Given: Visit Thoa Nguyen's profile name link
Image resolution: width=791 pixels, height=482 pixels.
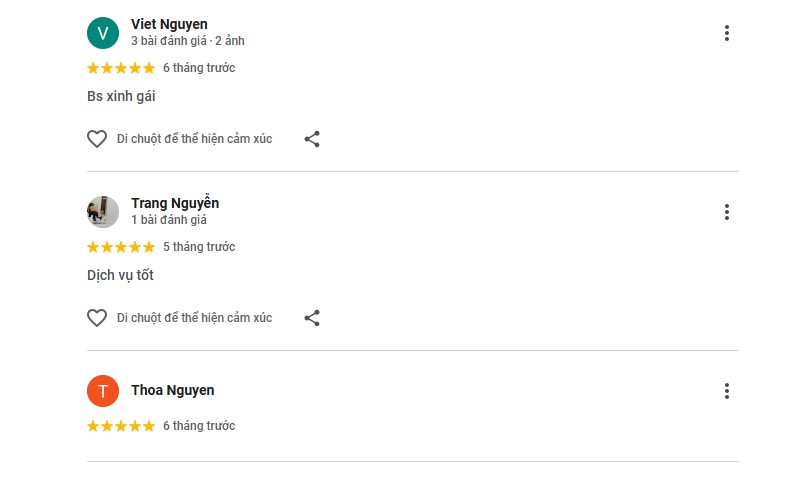Looking at the screenshot, I should pos(172,390).
